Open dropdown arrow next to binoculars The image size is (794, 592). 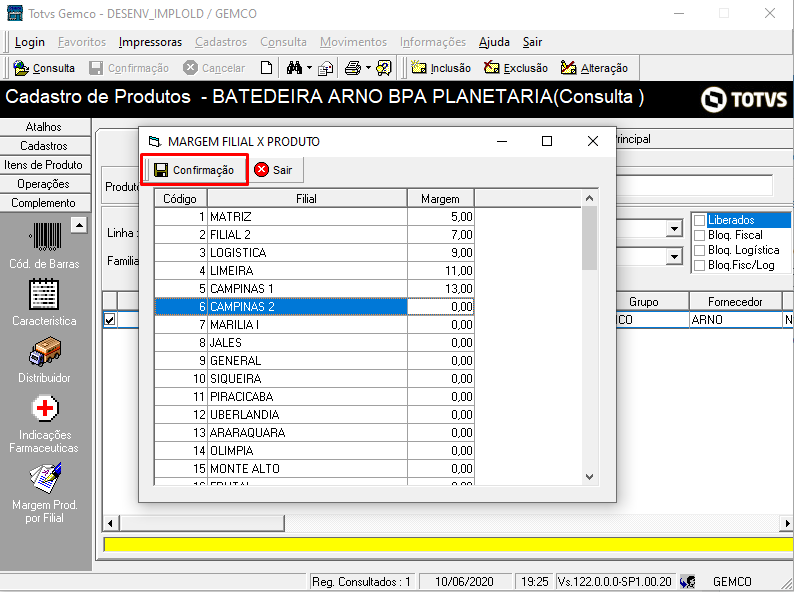[309, 68]
